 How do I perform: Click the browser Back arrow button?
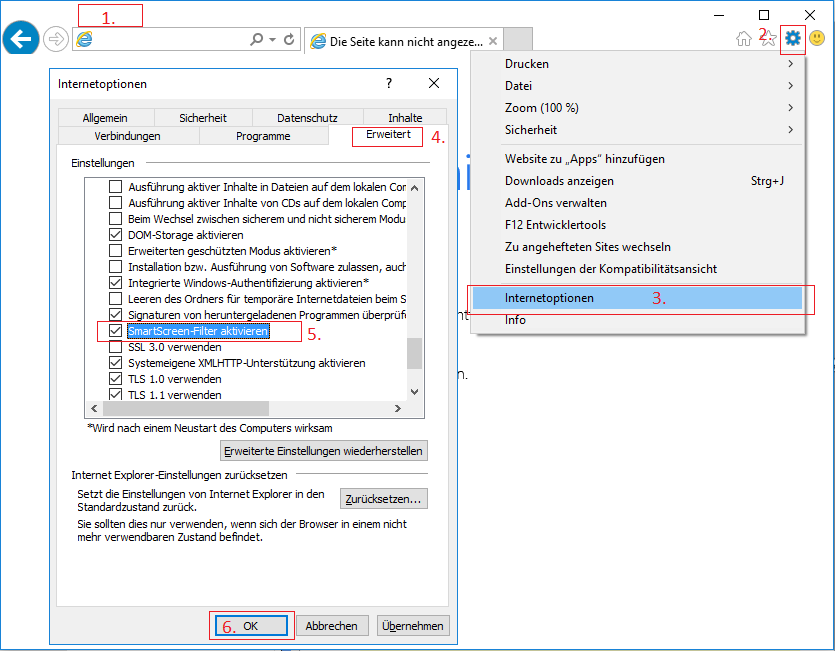pos(21,38)
